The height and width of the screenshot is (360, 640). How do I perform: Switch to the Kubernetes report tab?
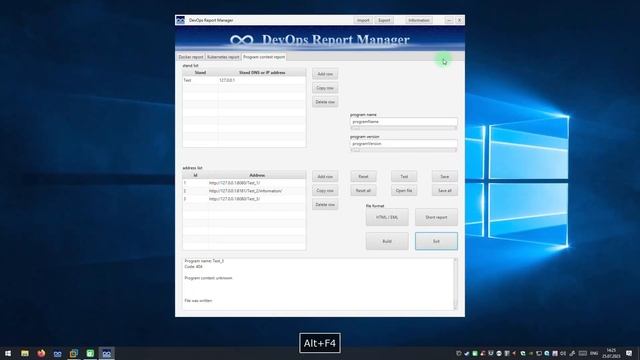click(223, 57)
